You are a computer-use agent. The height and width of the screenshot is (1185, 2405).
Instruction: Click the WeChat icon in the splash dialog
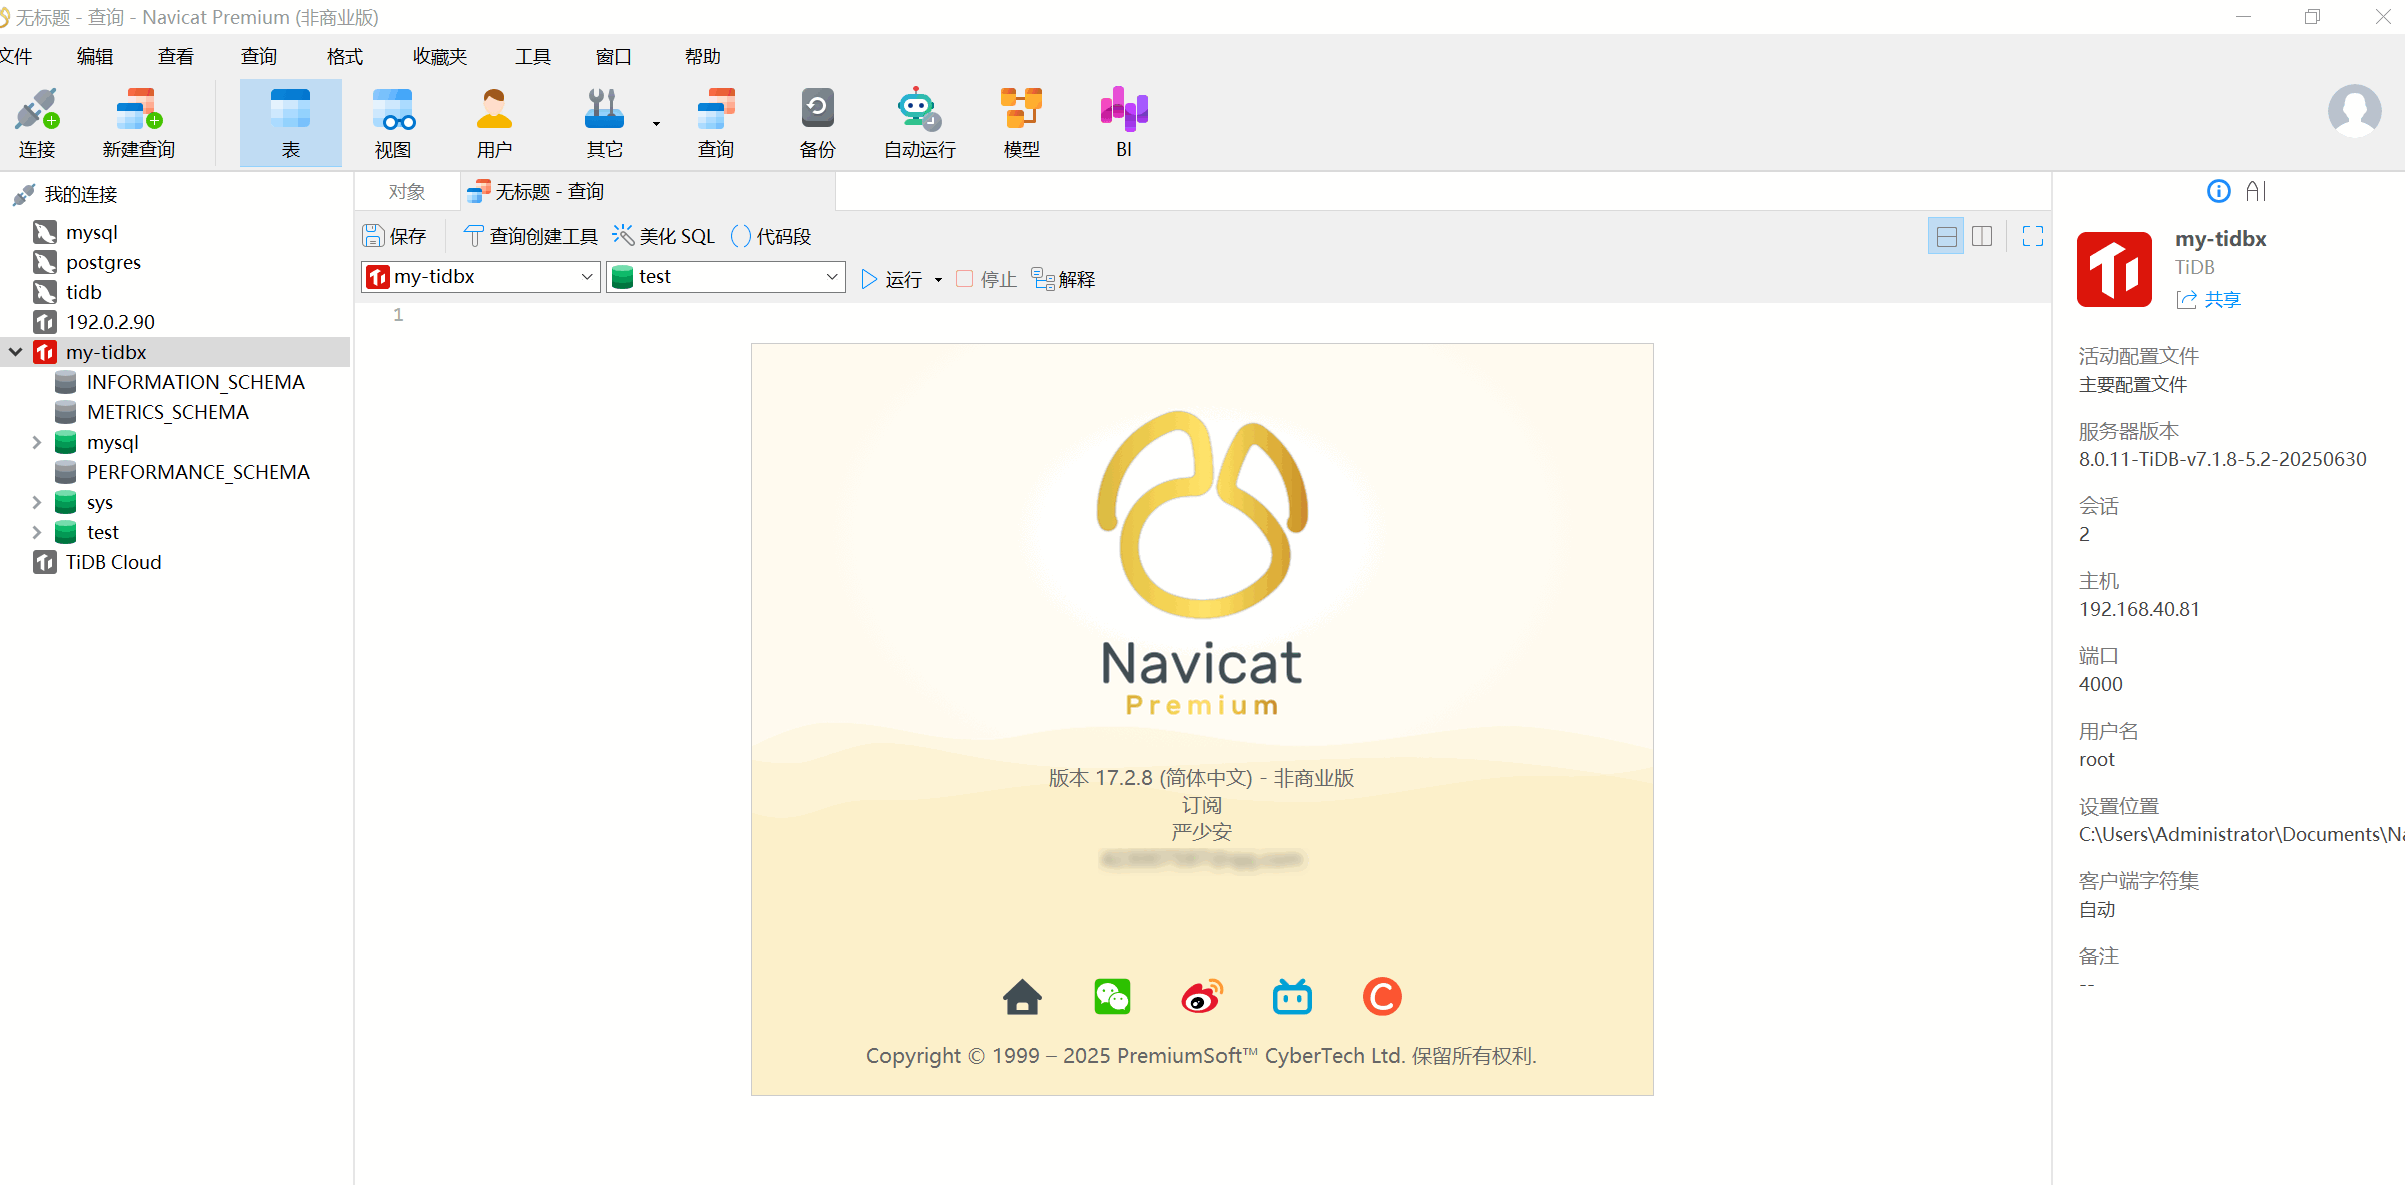1112,997
